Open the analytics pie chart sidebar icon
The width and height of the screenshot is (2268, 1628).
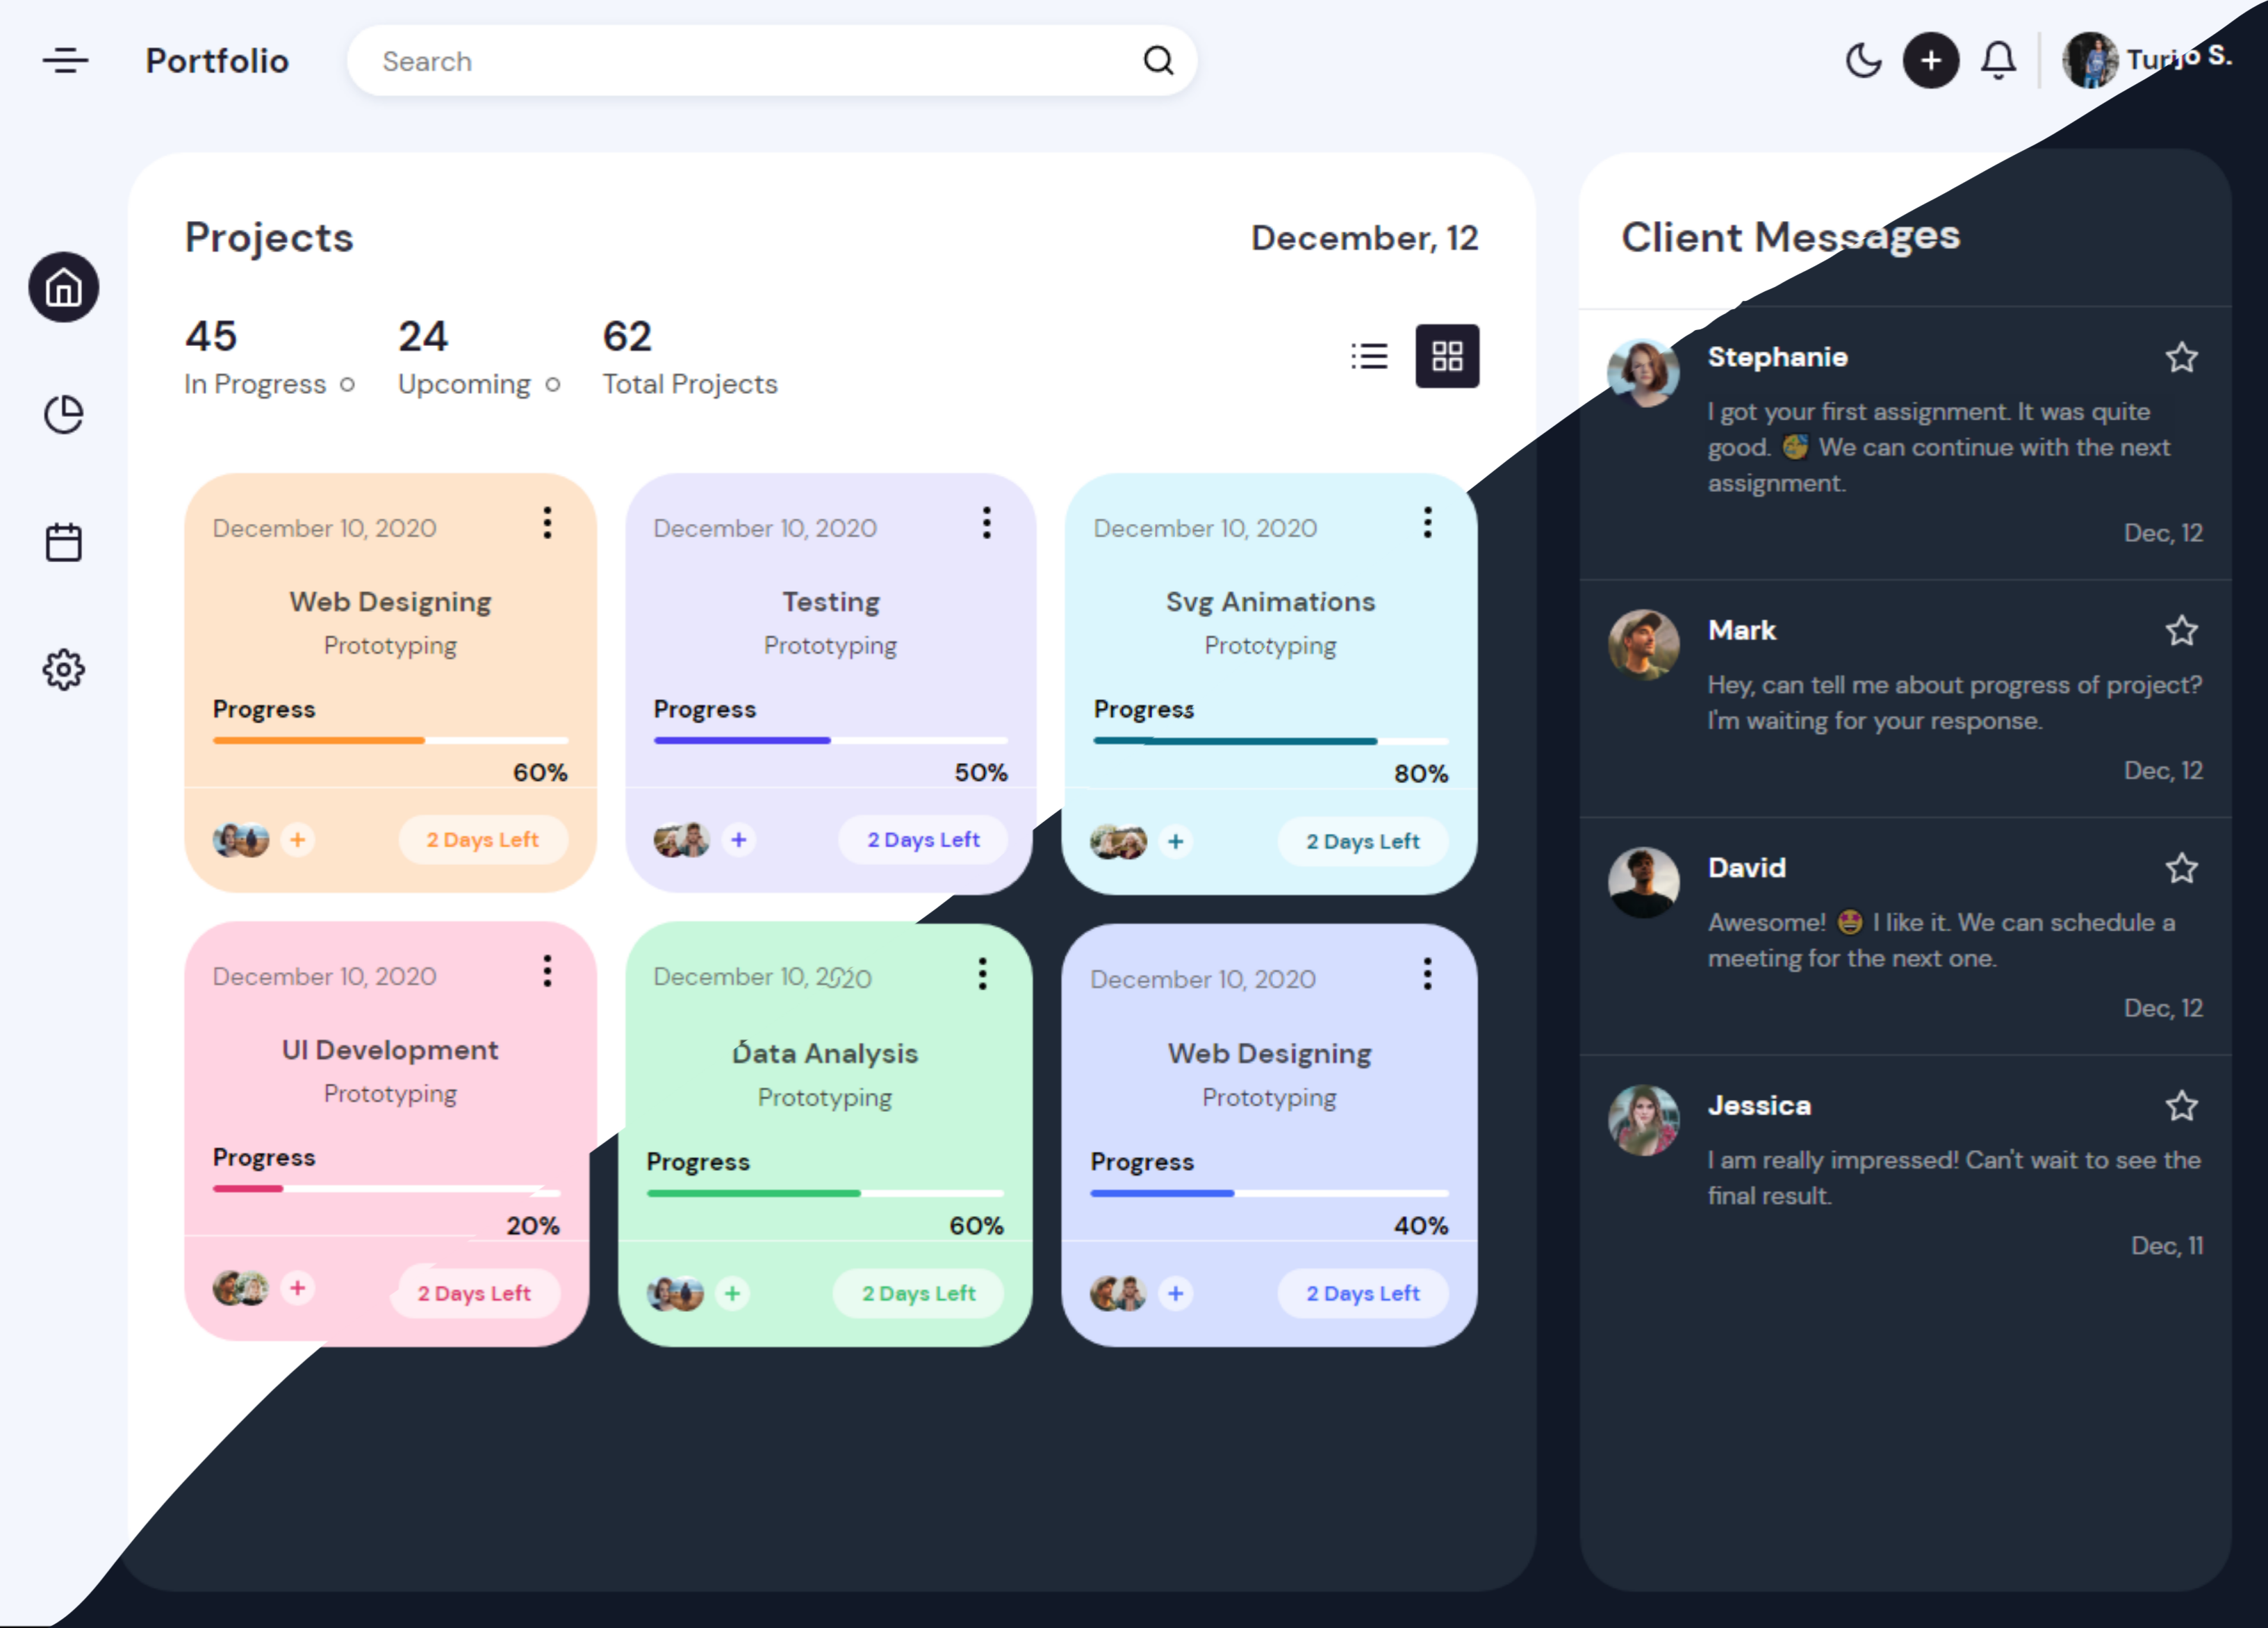tap(64, 414)
